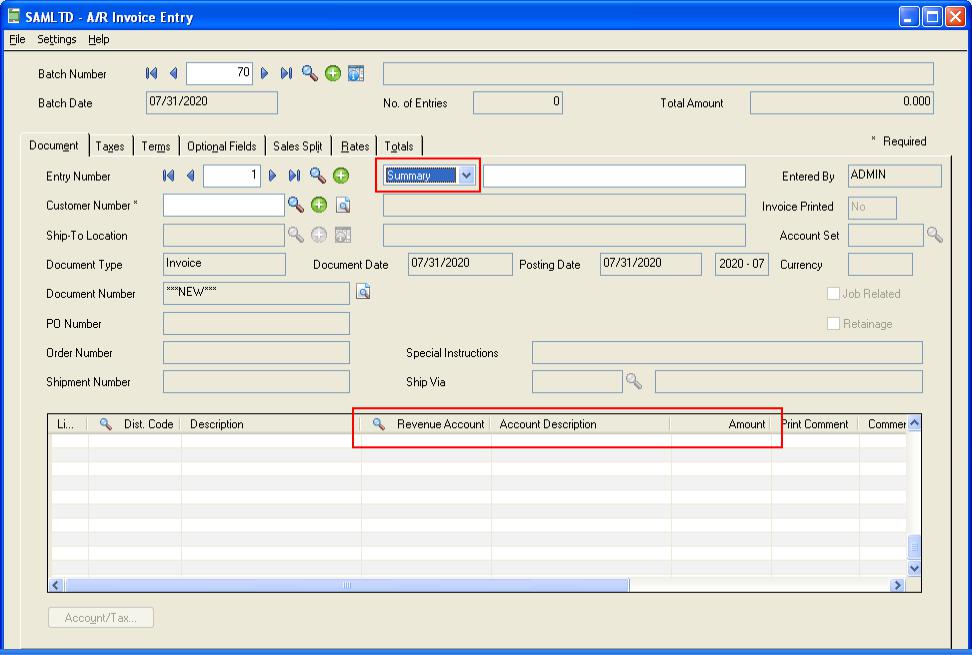Toggle the Job Related checkbox
The width and height of the screenshot is (972, 655).
pyautogui.click(x=834, y=294)
